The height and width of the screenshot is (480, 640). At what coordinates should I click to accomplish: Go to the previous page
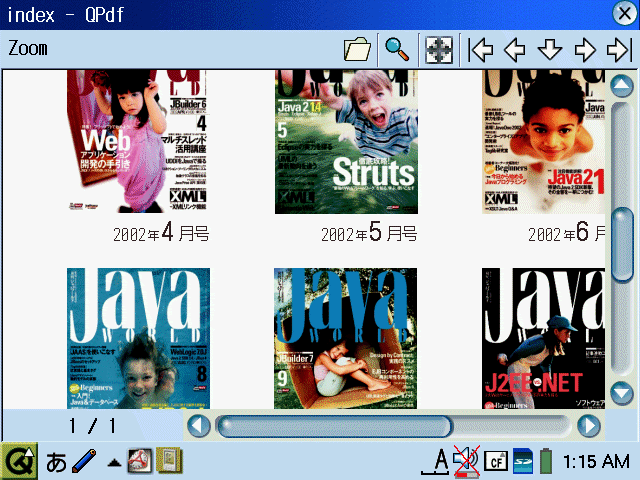tap(515, 50)
